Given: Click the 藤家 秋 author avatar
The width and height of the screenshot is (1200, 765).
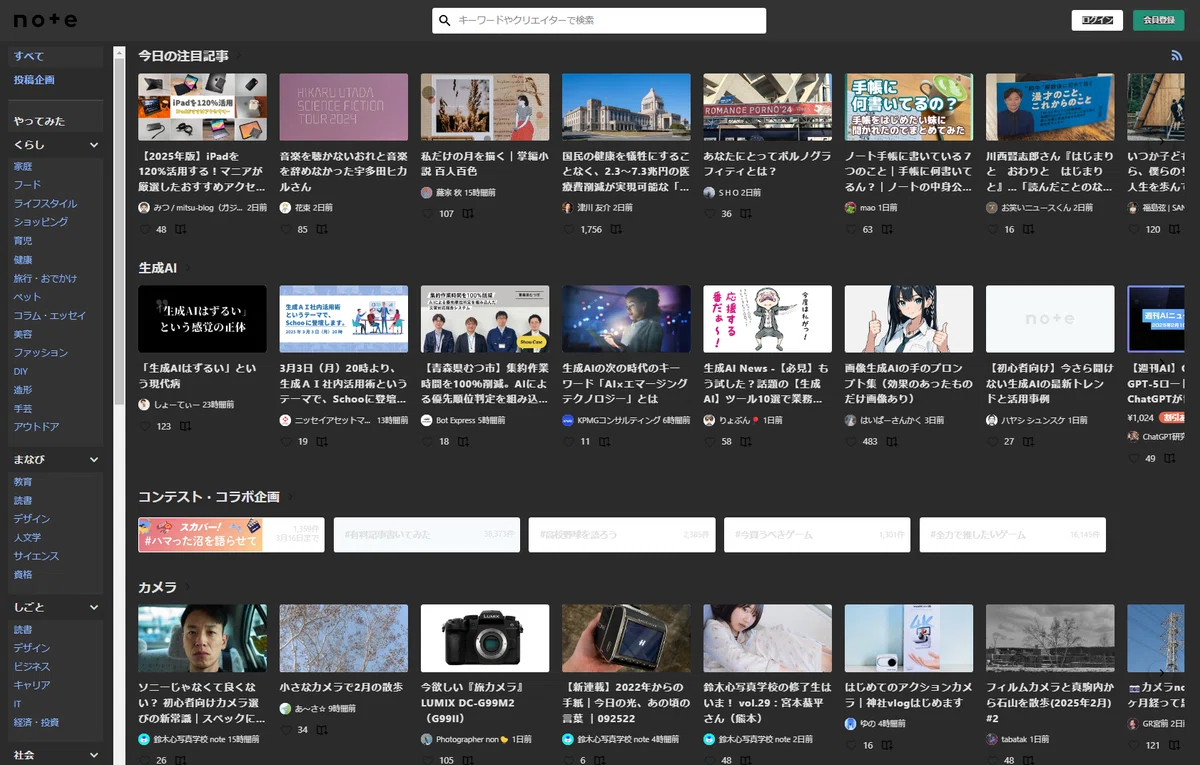Looking at the screenshot, I should click(427, 192).
